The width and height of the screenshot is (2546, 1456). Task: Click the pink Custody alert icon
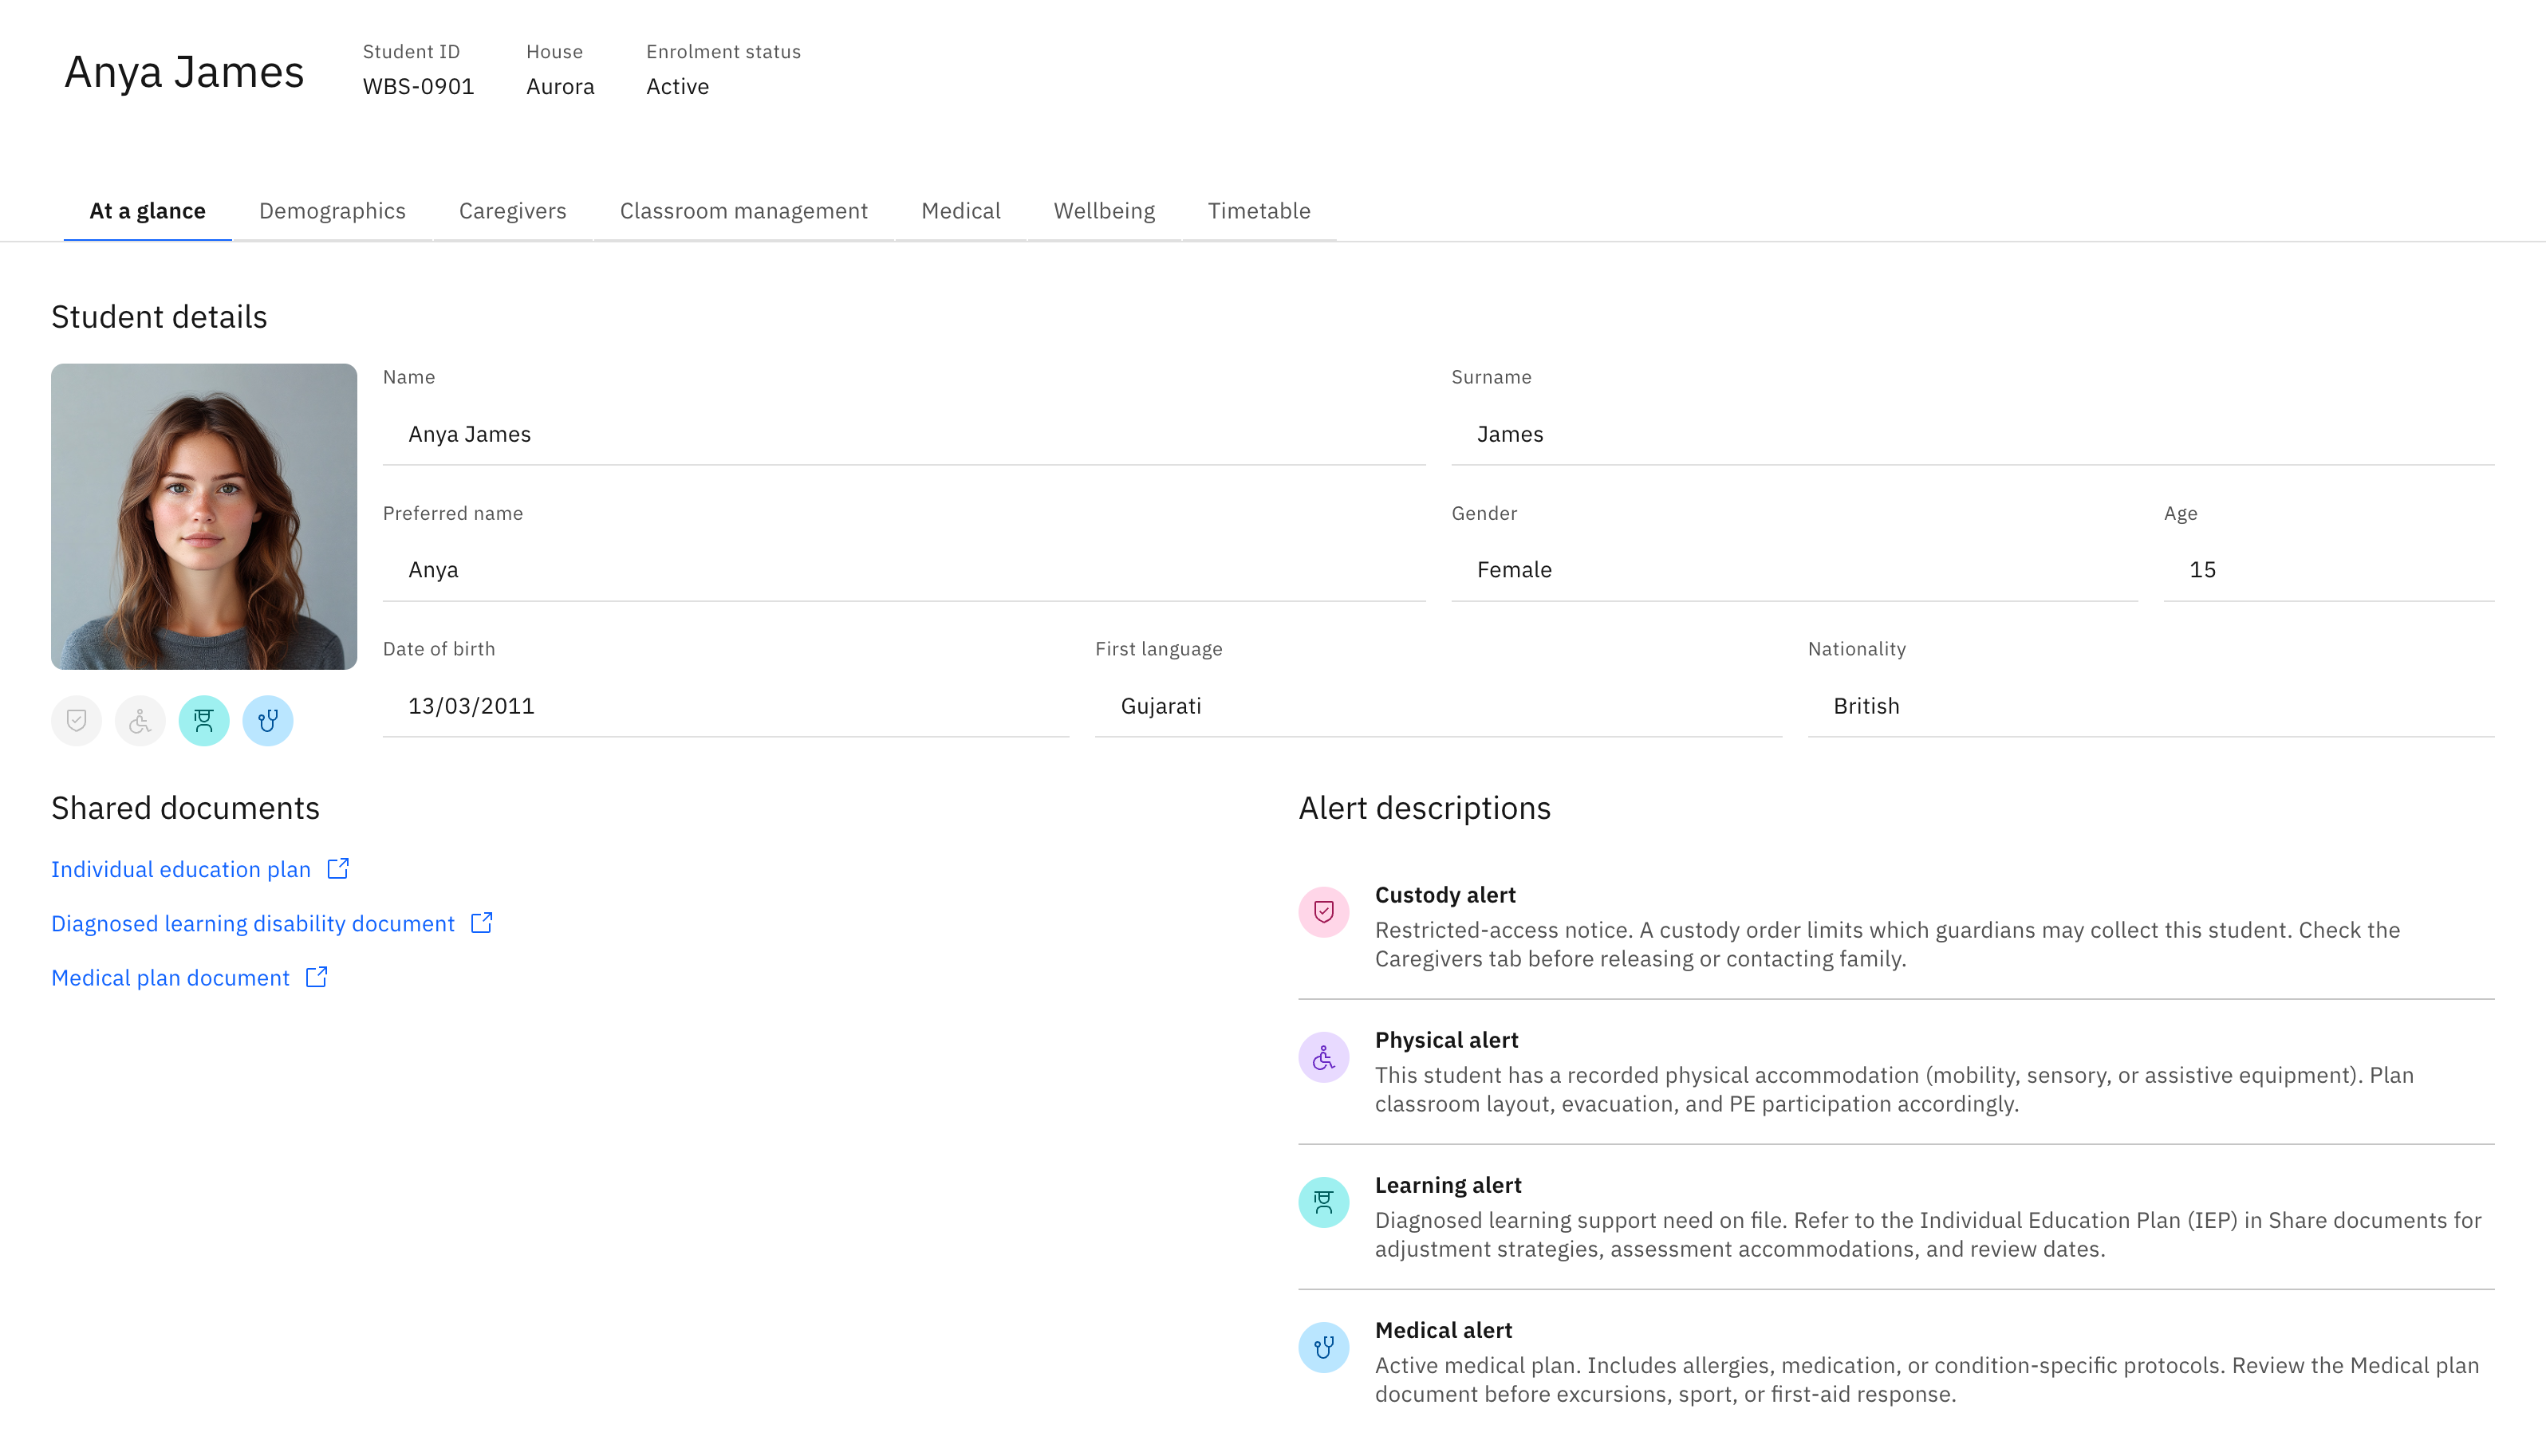pyautogui.click(x=1323, y=911)
